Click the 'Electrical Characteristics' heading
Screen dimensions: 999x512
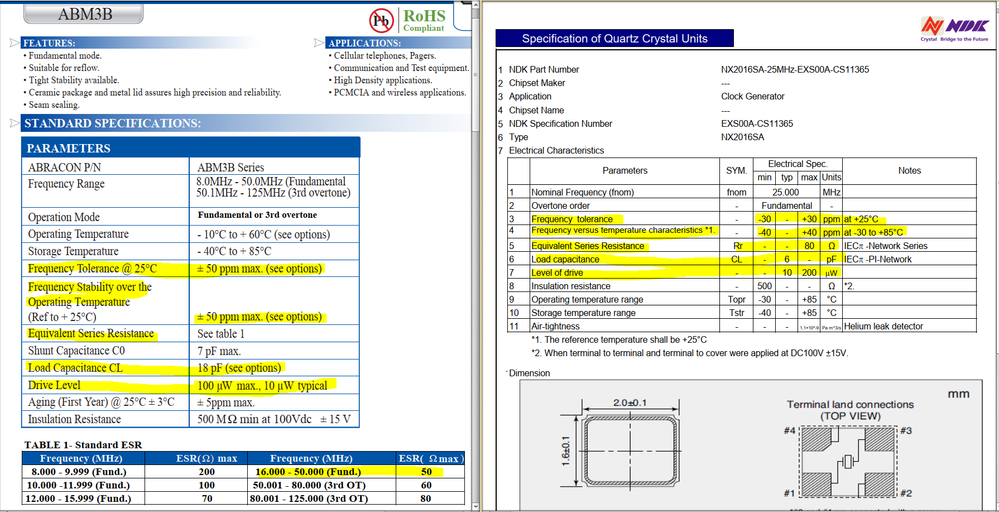coord(556,151)
